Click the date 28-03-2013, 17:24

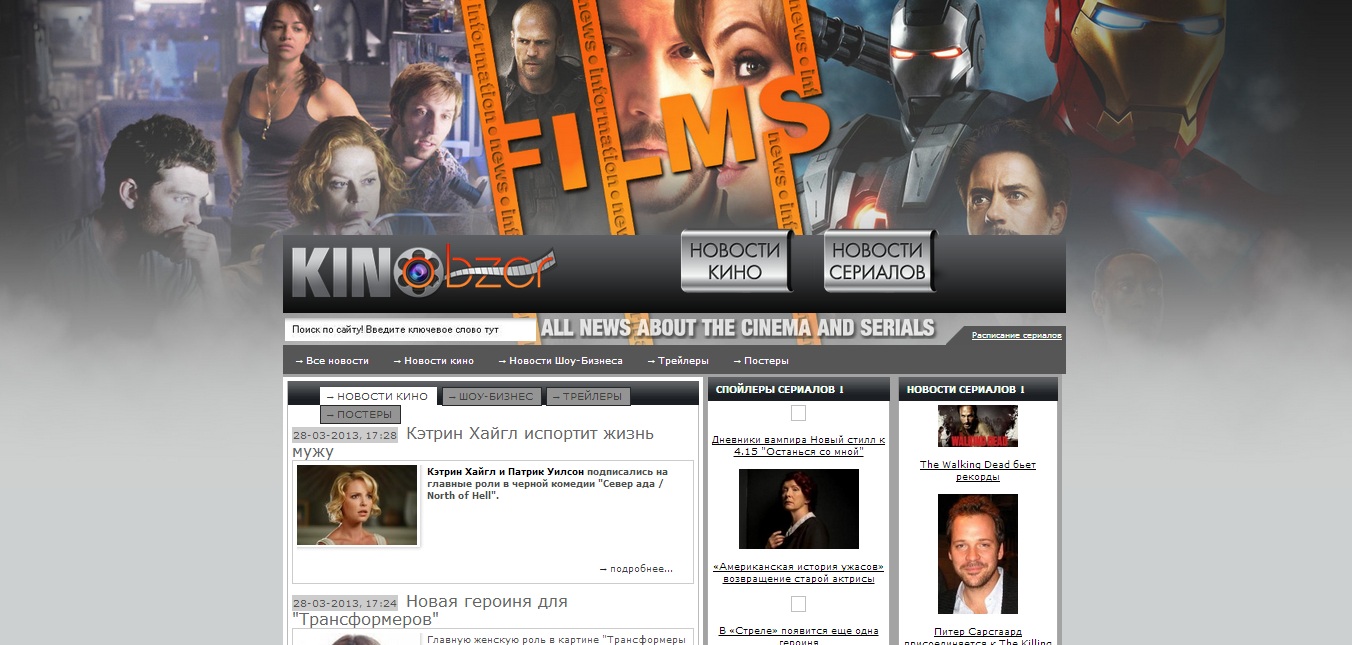345,604
